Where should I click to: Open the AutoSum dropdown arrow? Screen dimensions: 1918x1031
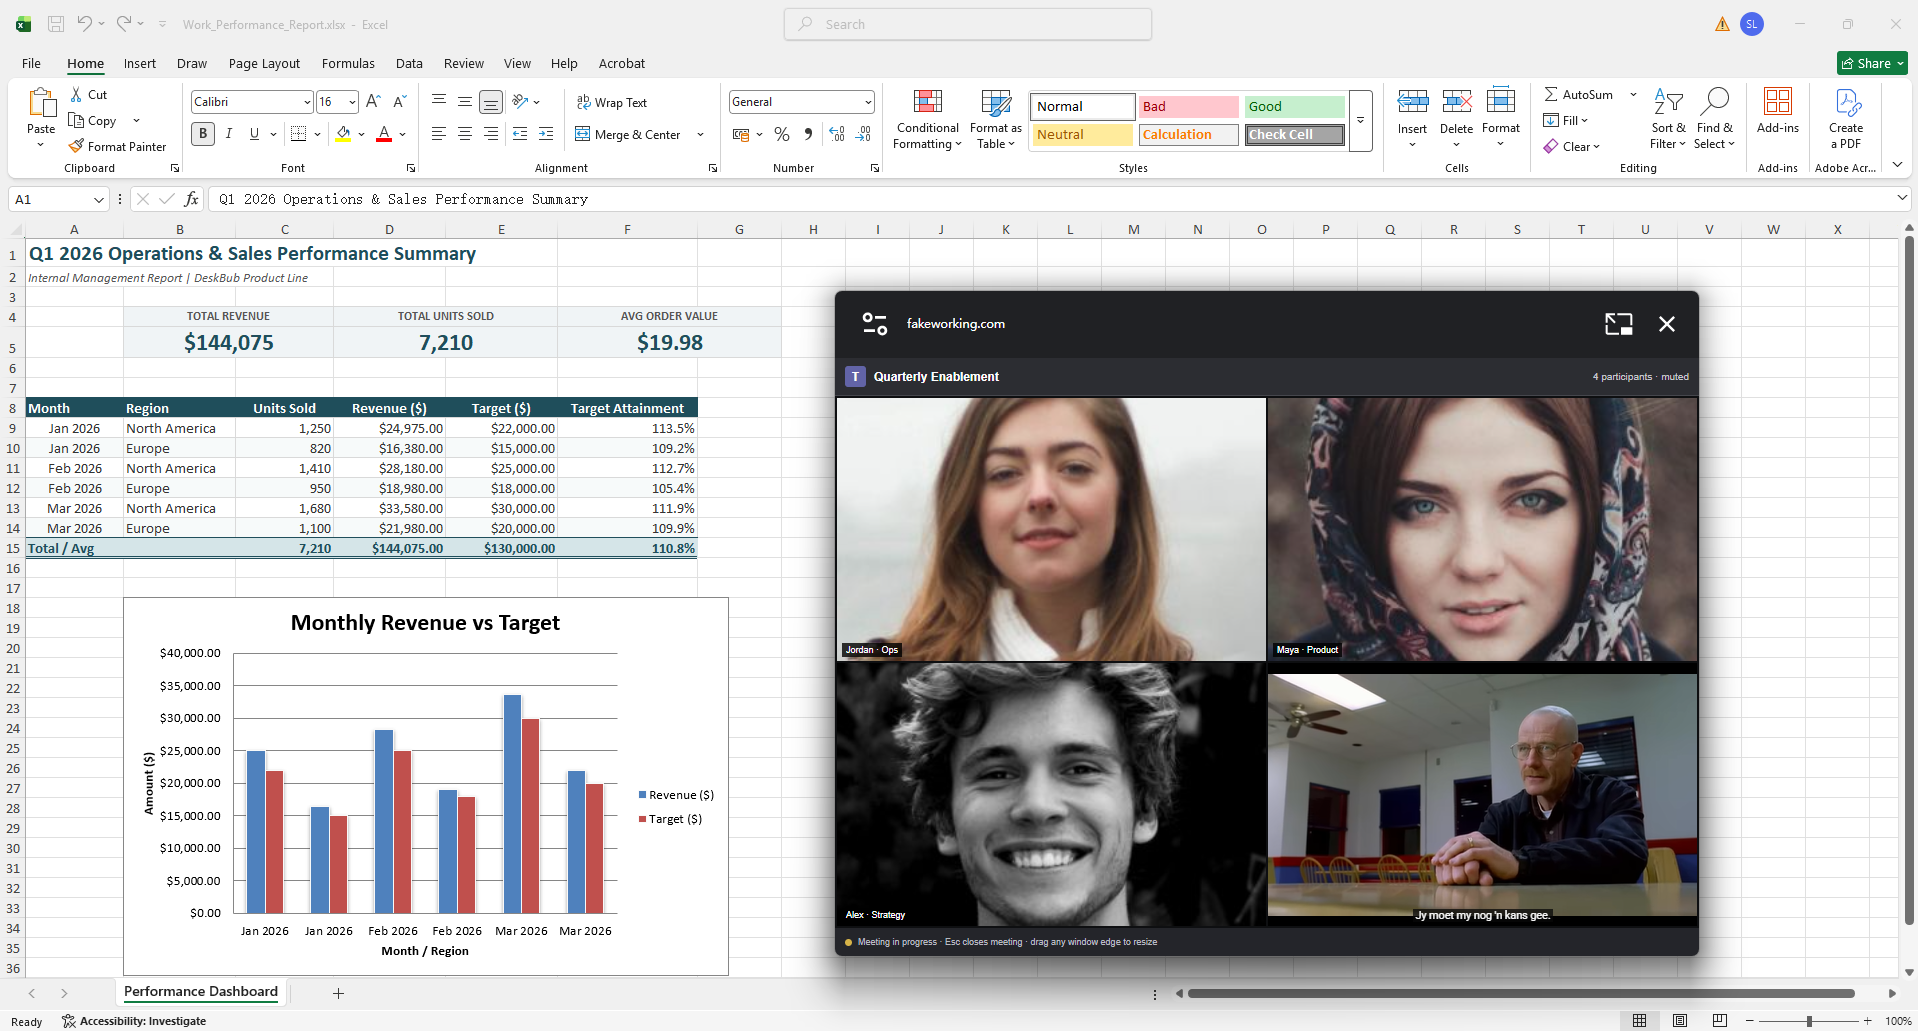[1633, 95]
